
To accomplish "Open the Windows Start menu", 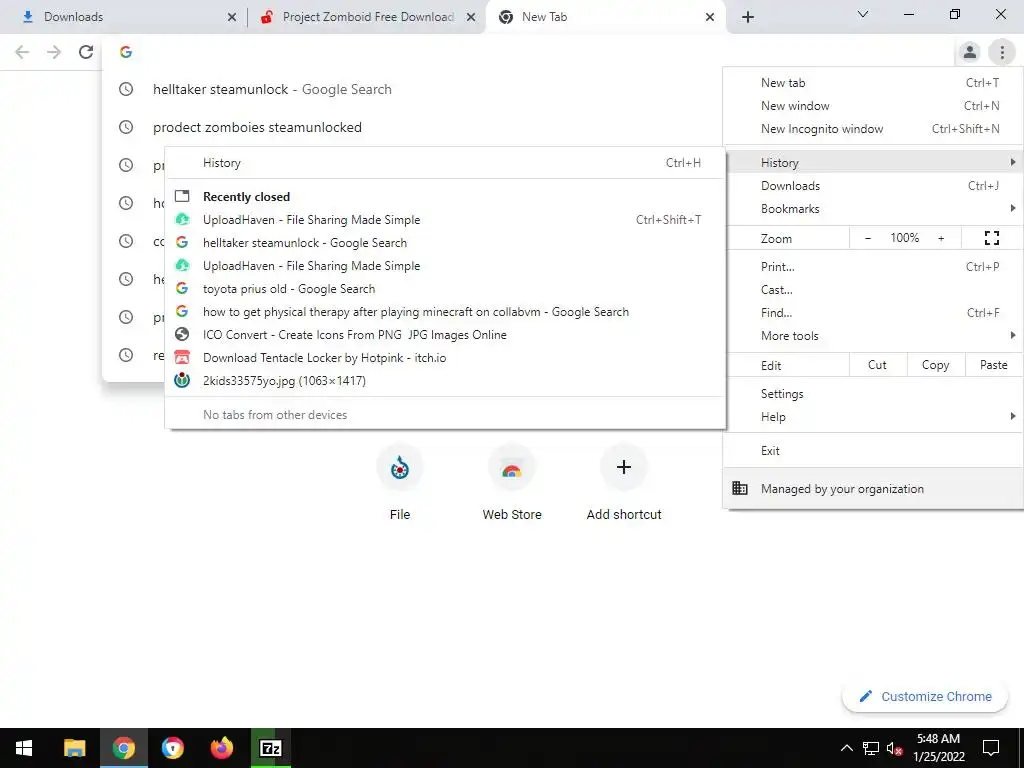I will pyautogui.click(x=24, y=748).
